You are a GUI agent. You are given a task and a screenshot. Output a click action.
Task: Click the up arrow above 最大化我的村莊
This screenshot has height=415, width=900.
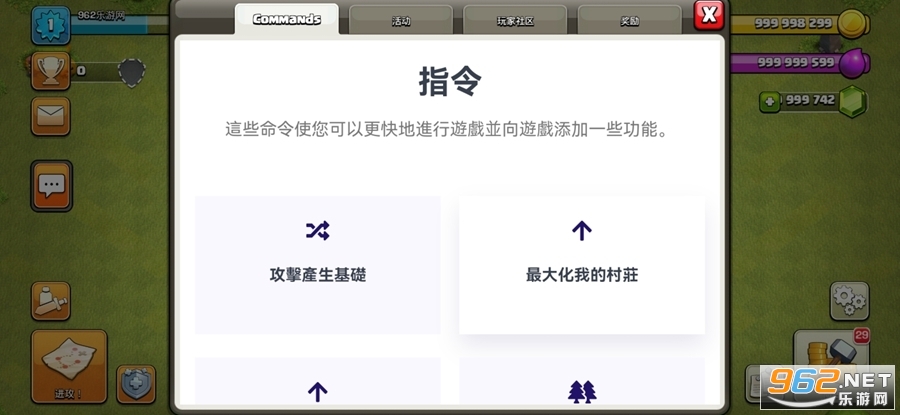click(x=581, y=231)
